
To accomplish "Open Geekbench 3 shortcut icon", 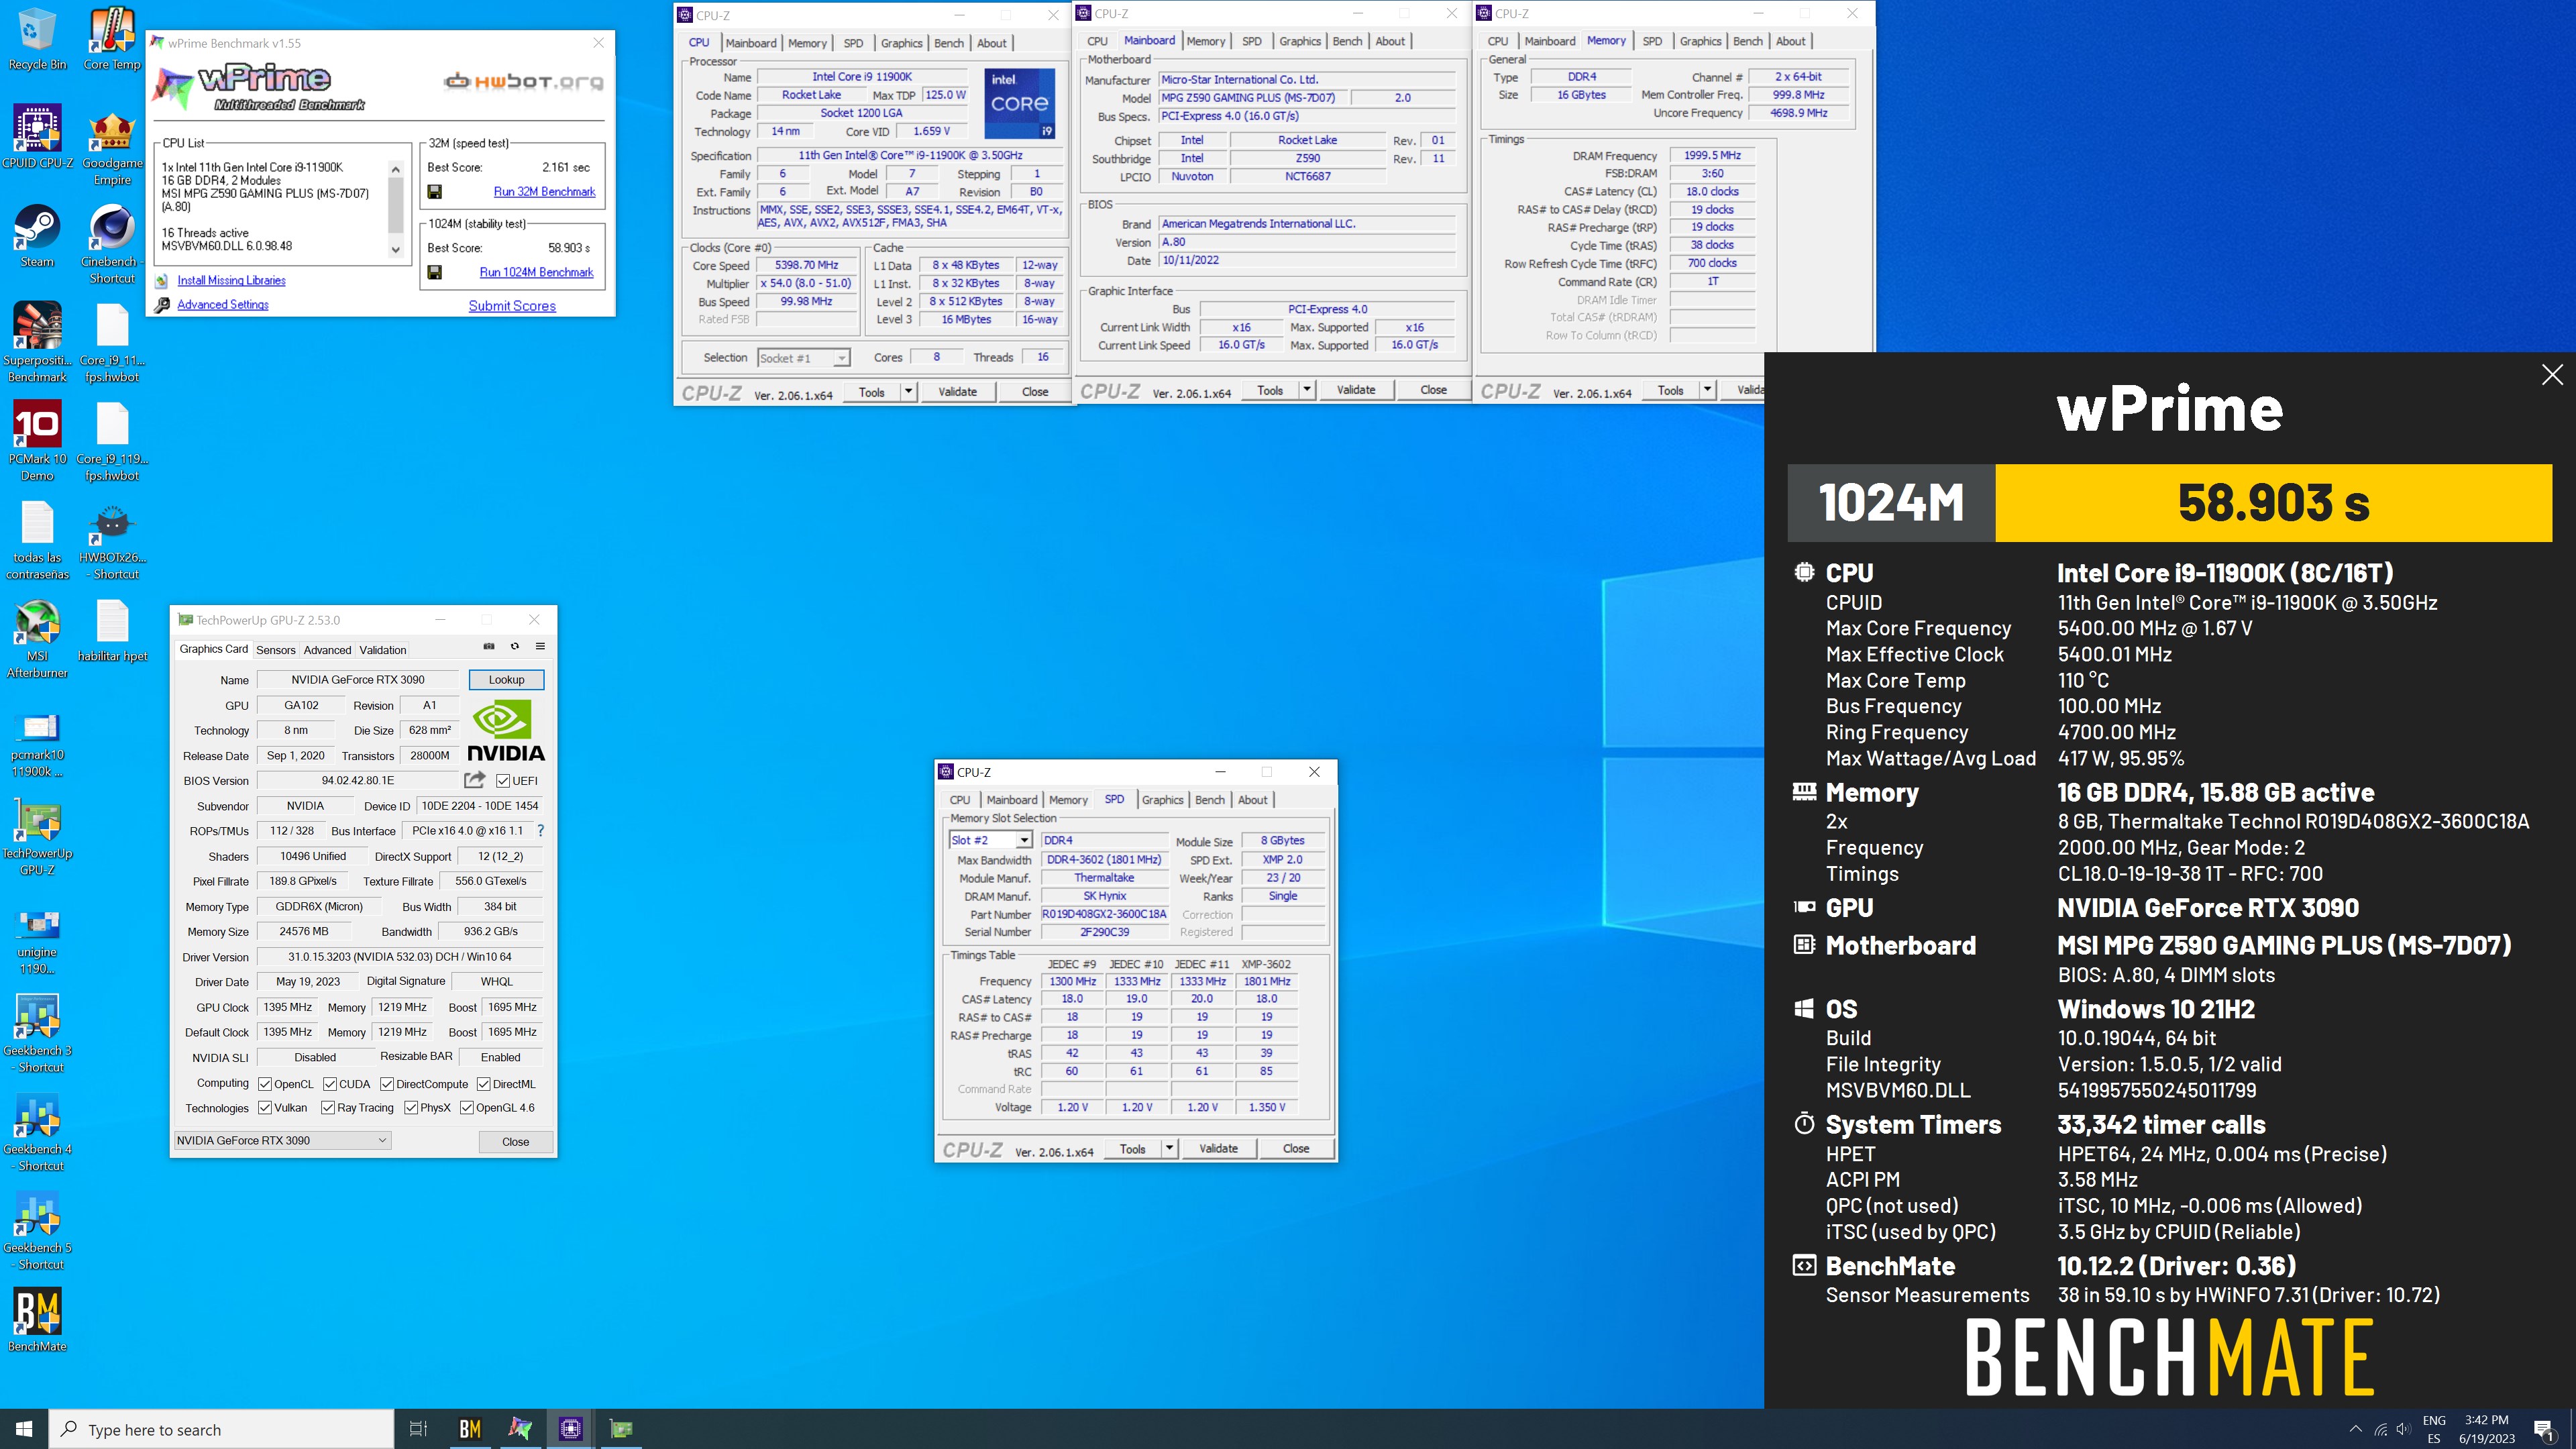I will tap(37, 1033).
